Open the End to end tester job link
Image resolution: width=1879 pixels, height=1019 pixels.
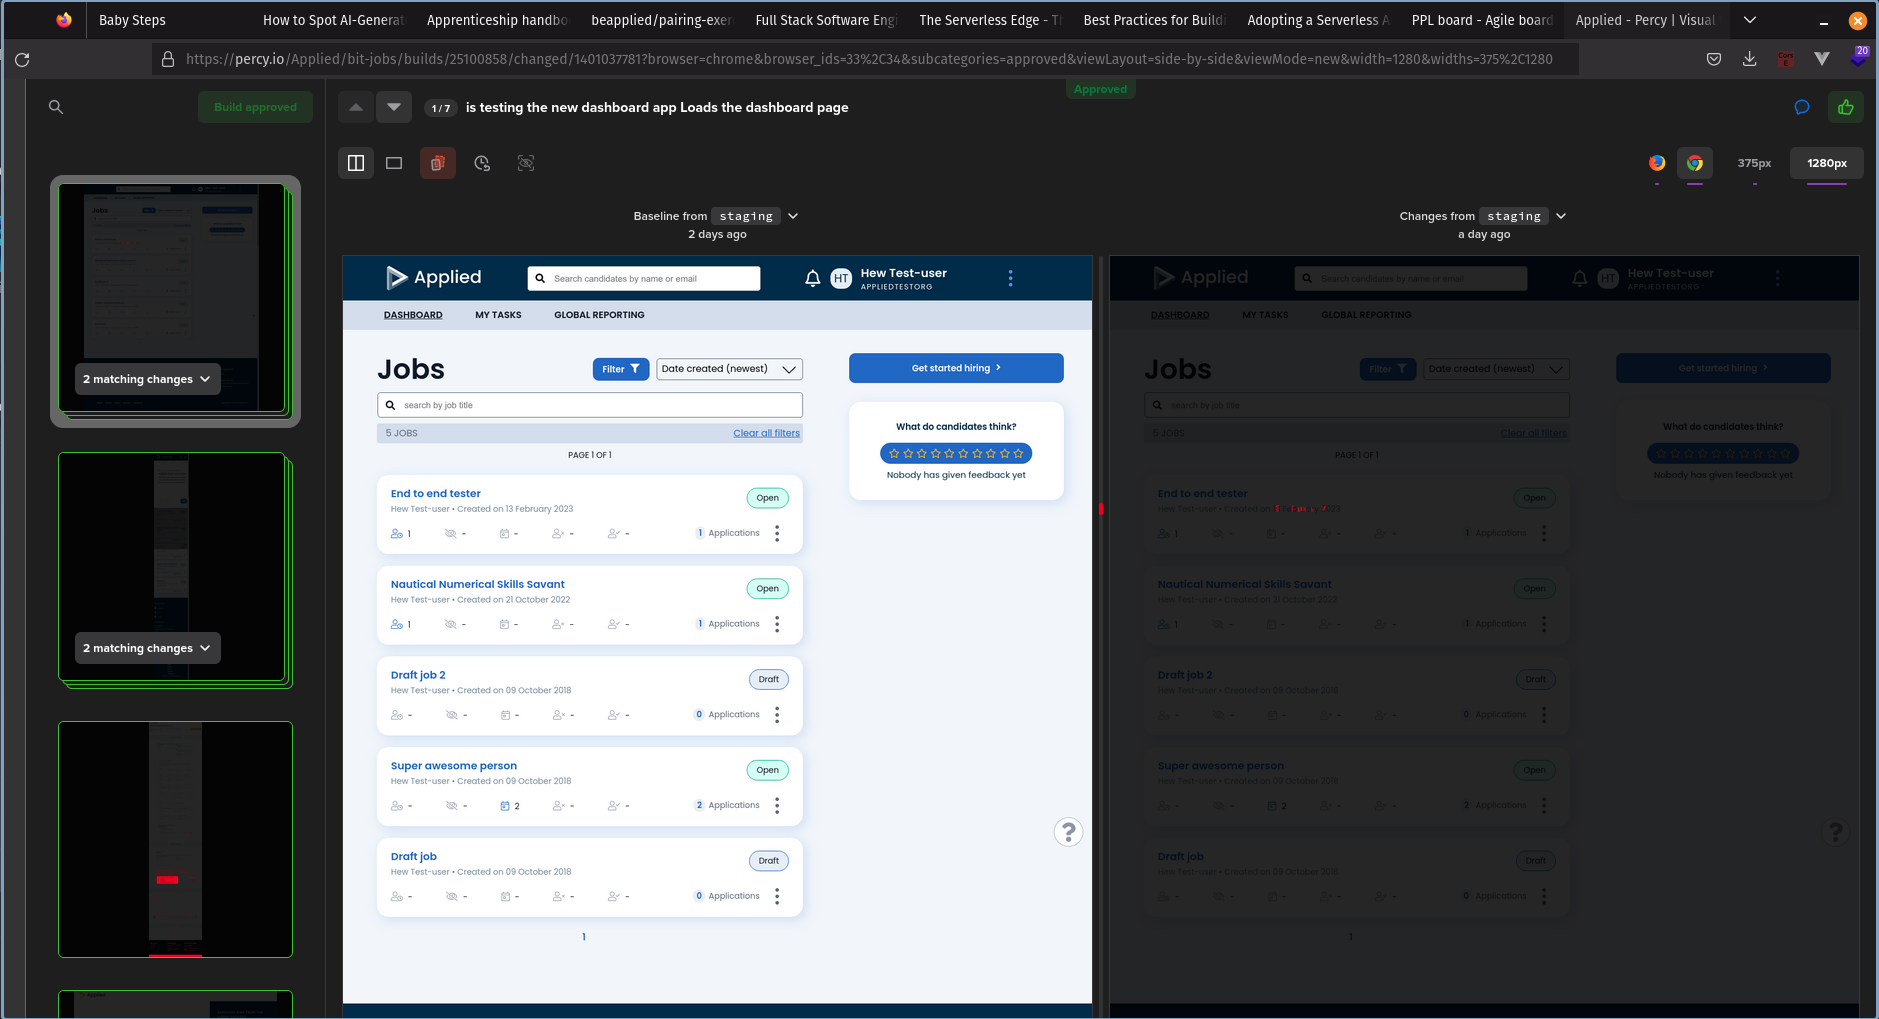[x=435, y=494]
